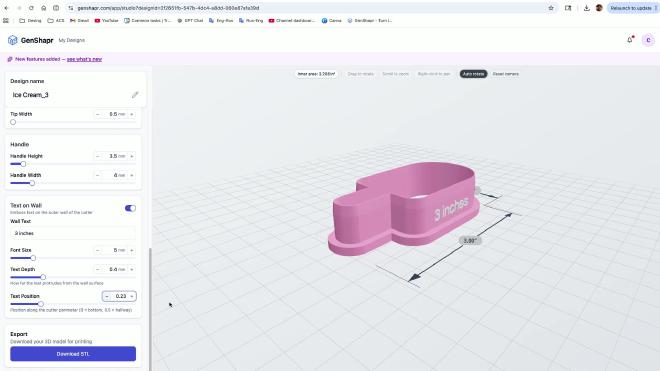Open the Canva bookmark
Screen dimensions: 660x371
pyautogui.click(x=332, y=20)
